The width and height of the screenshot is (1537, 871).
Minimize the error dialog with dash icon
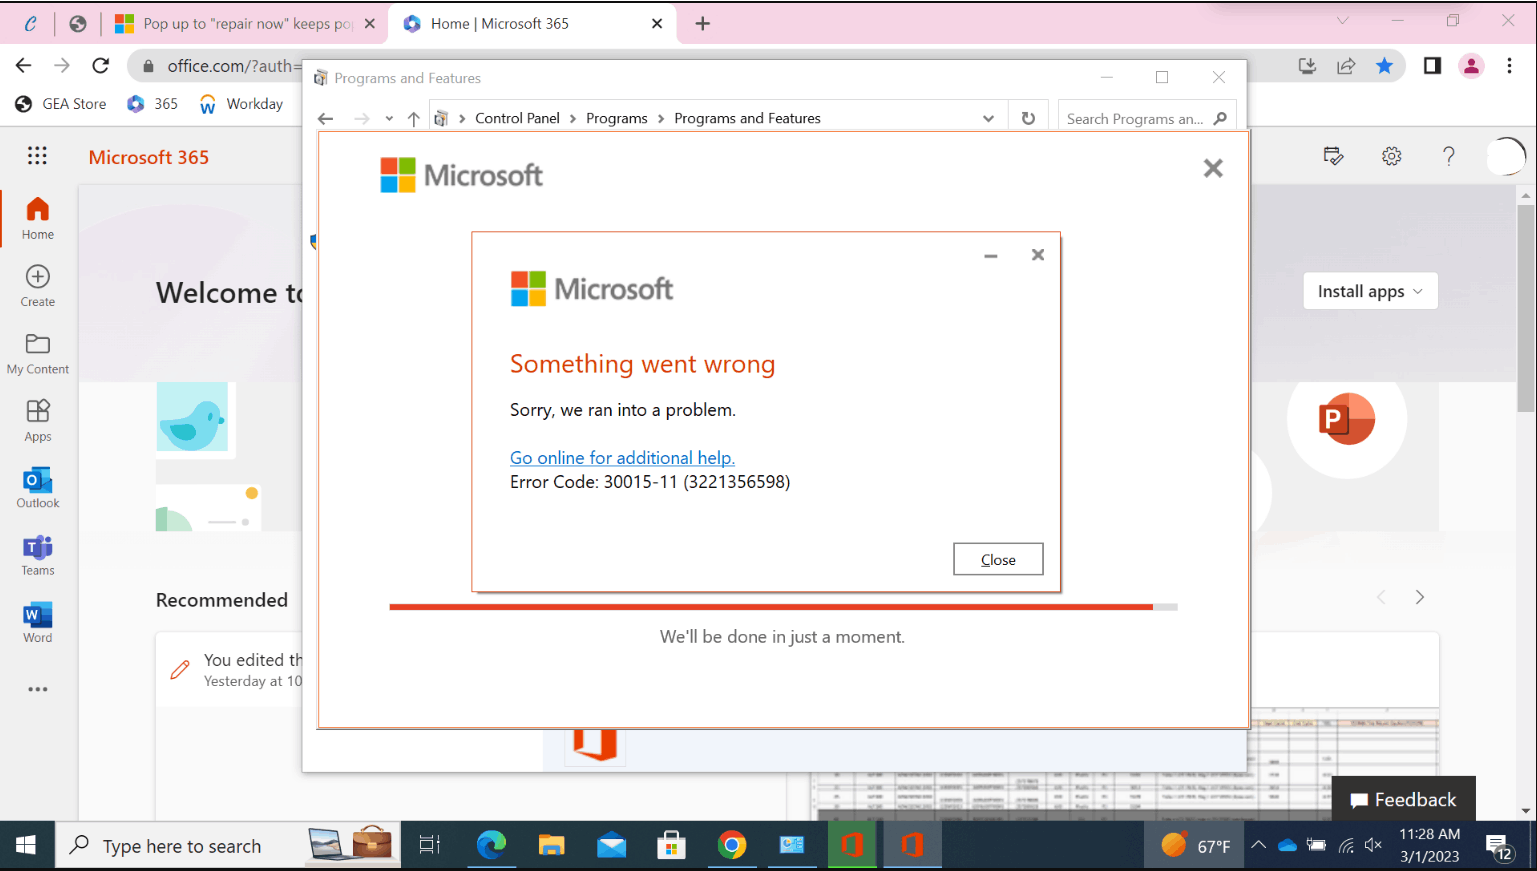click(x=990, y=256)
